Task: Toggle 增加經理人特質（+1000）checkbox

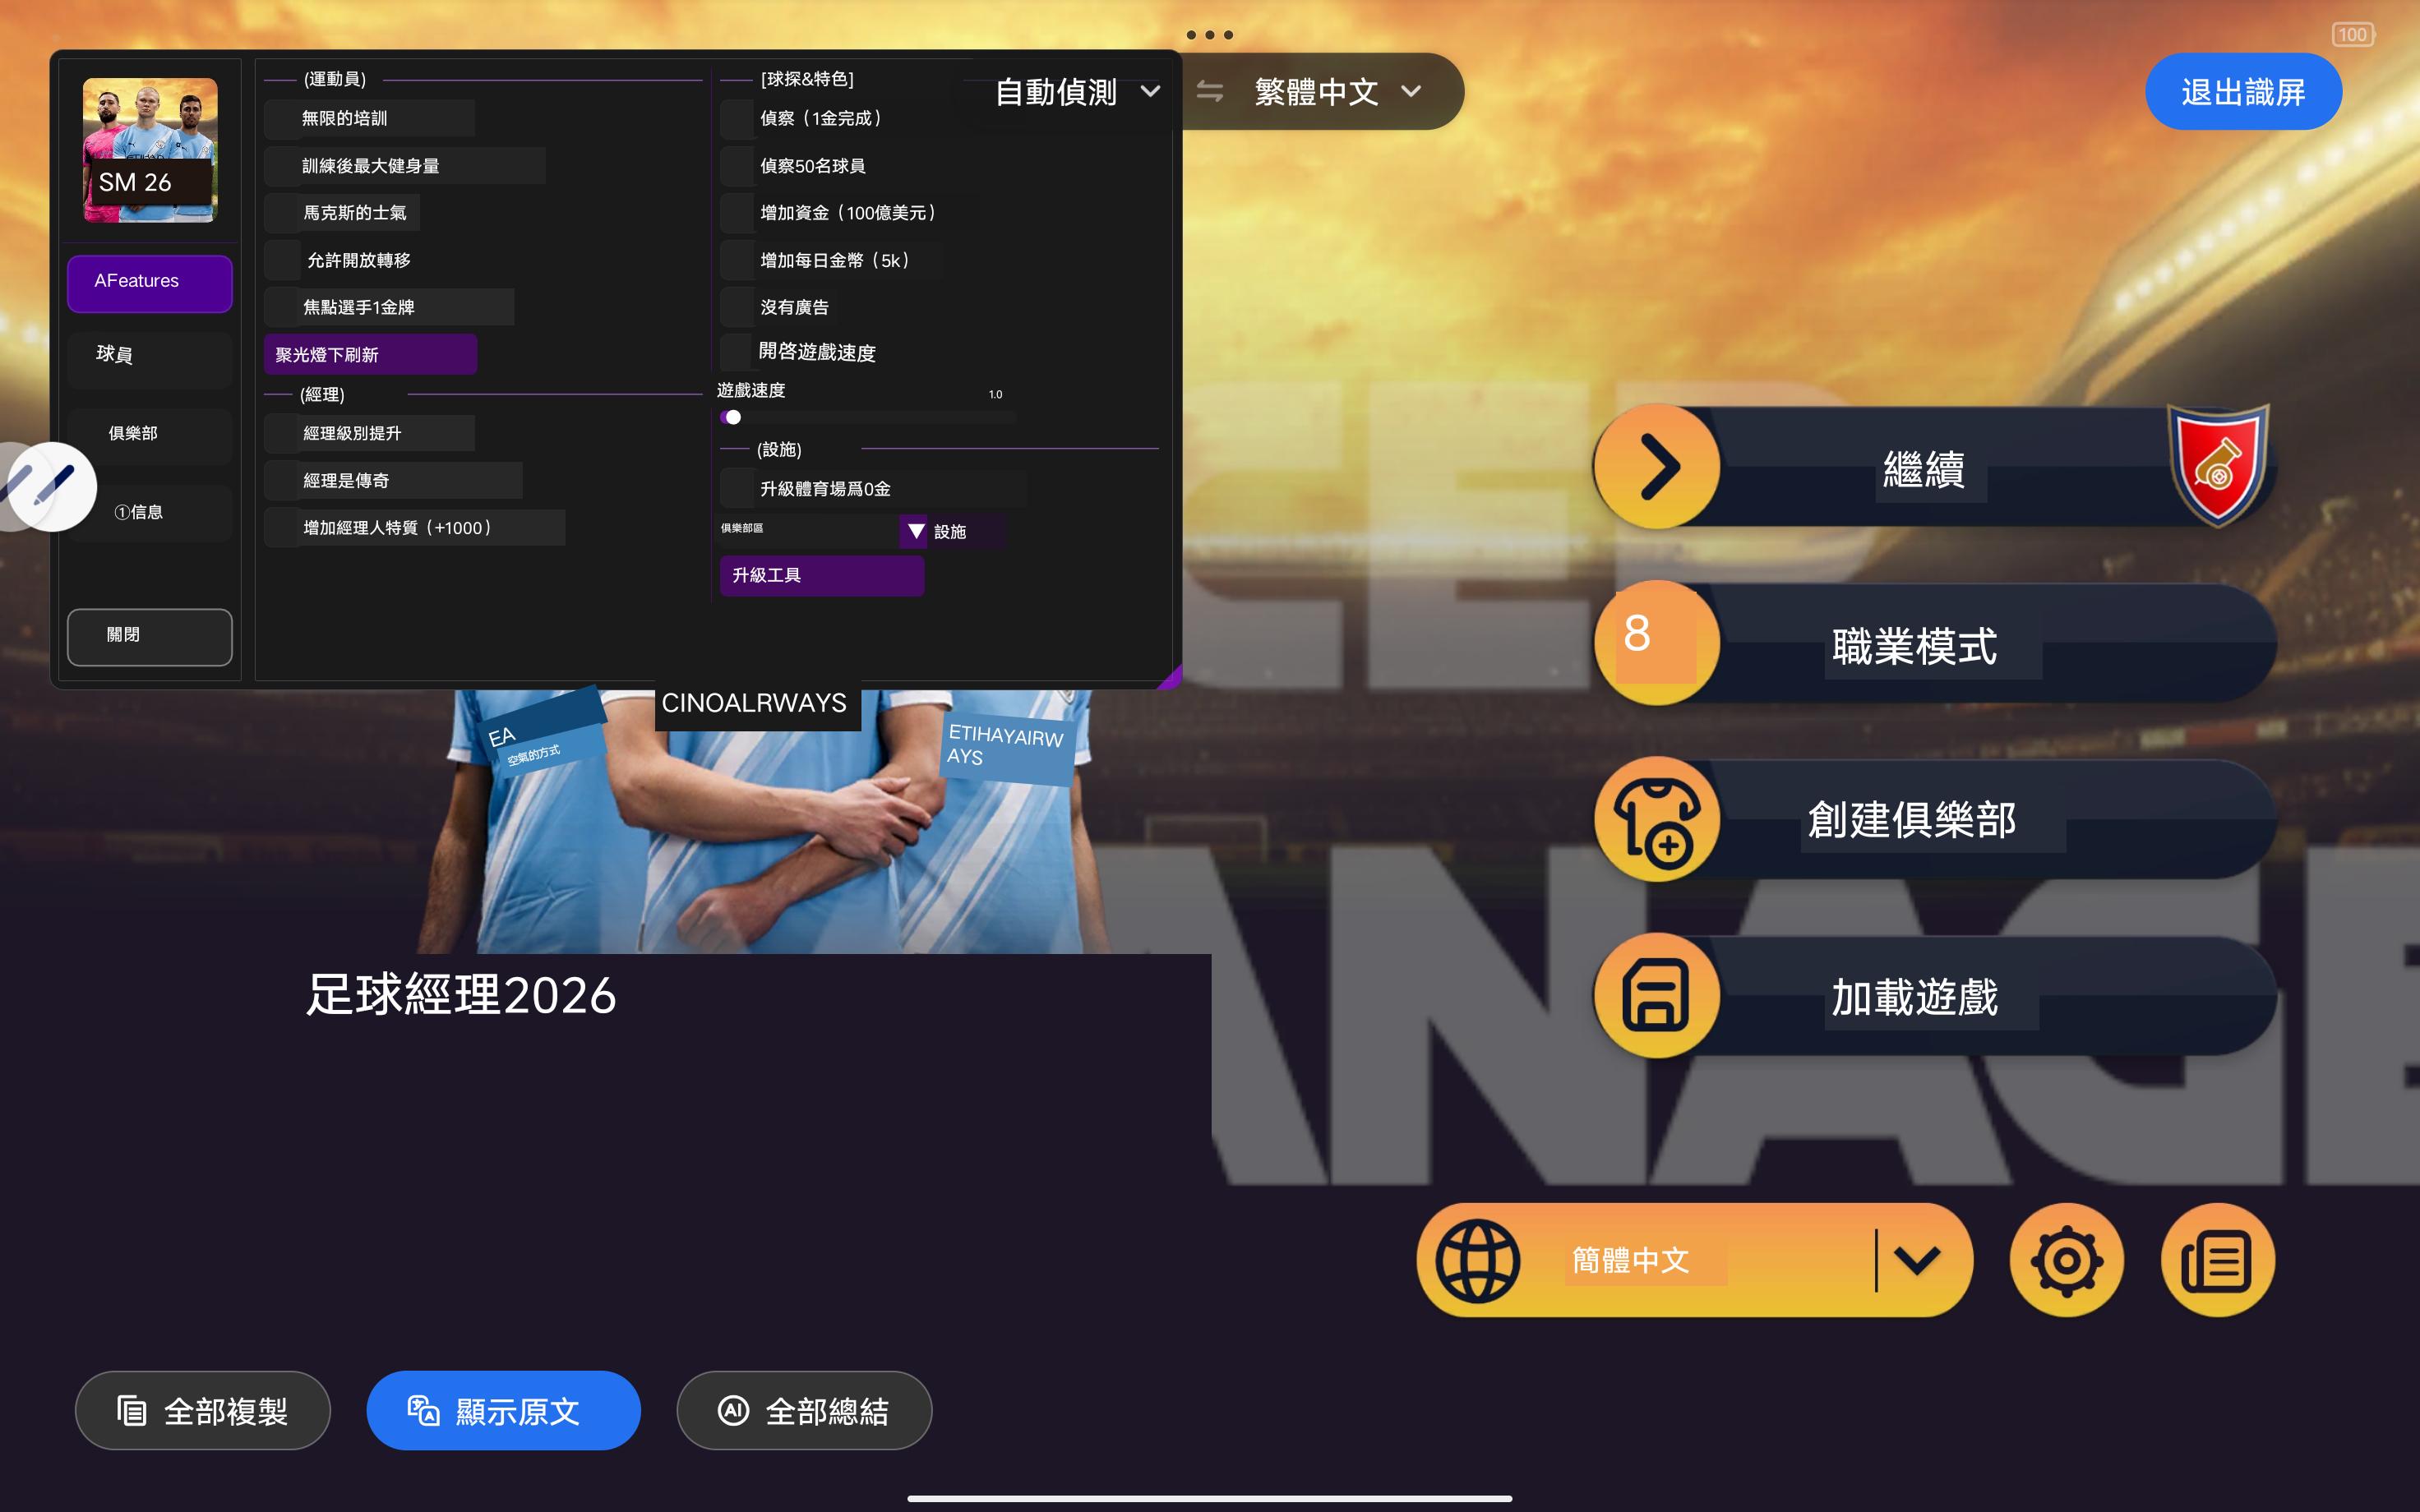Action: coord(283,528)
